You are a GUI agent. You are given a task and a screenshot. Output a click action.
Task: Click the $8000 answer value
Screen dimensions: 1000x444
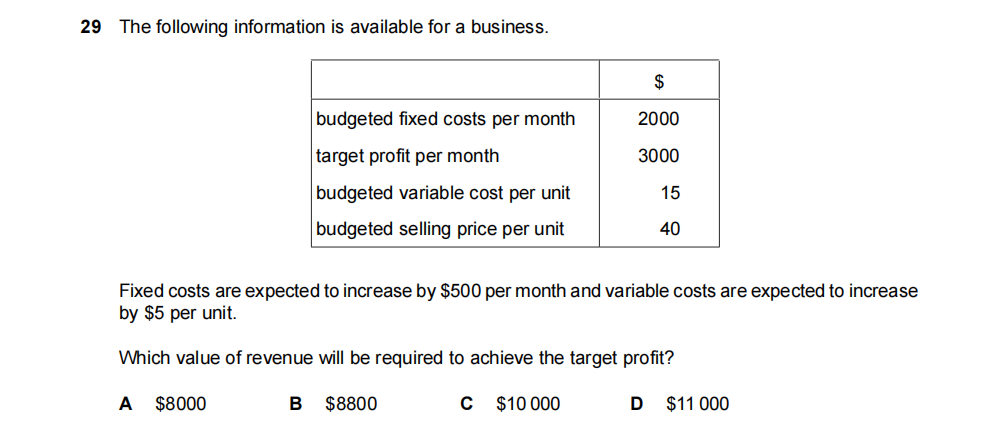182,404
